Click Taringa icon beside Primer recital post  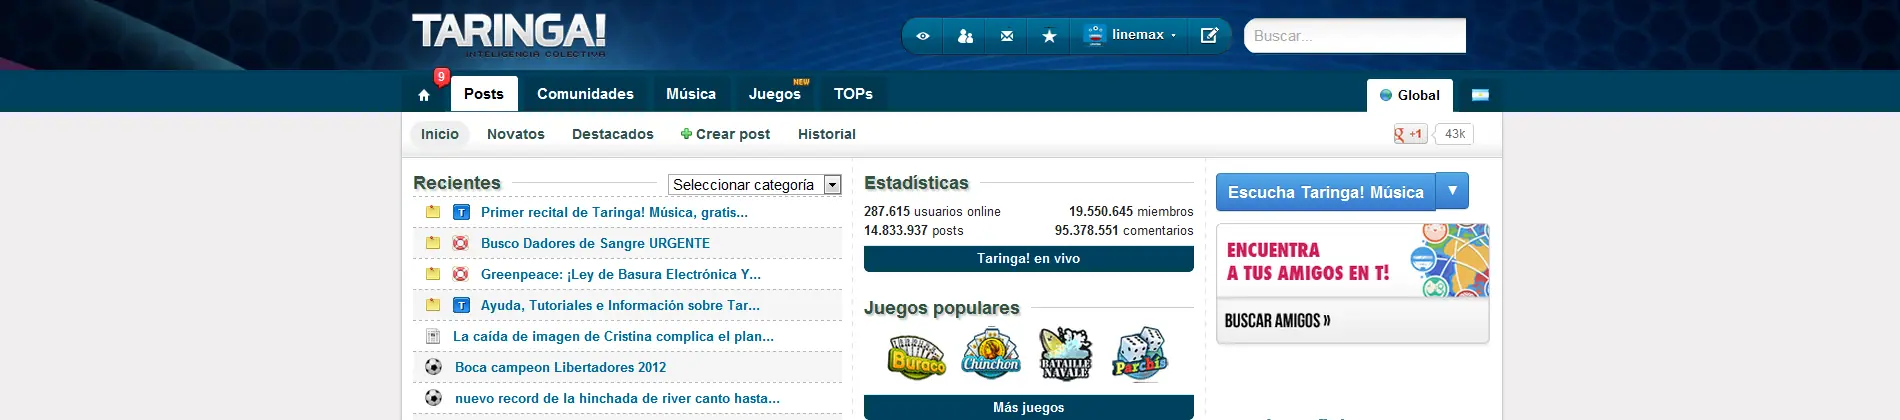point(461,212)
